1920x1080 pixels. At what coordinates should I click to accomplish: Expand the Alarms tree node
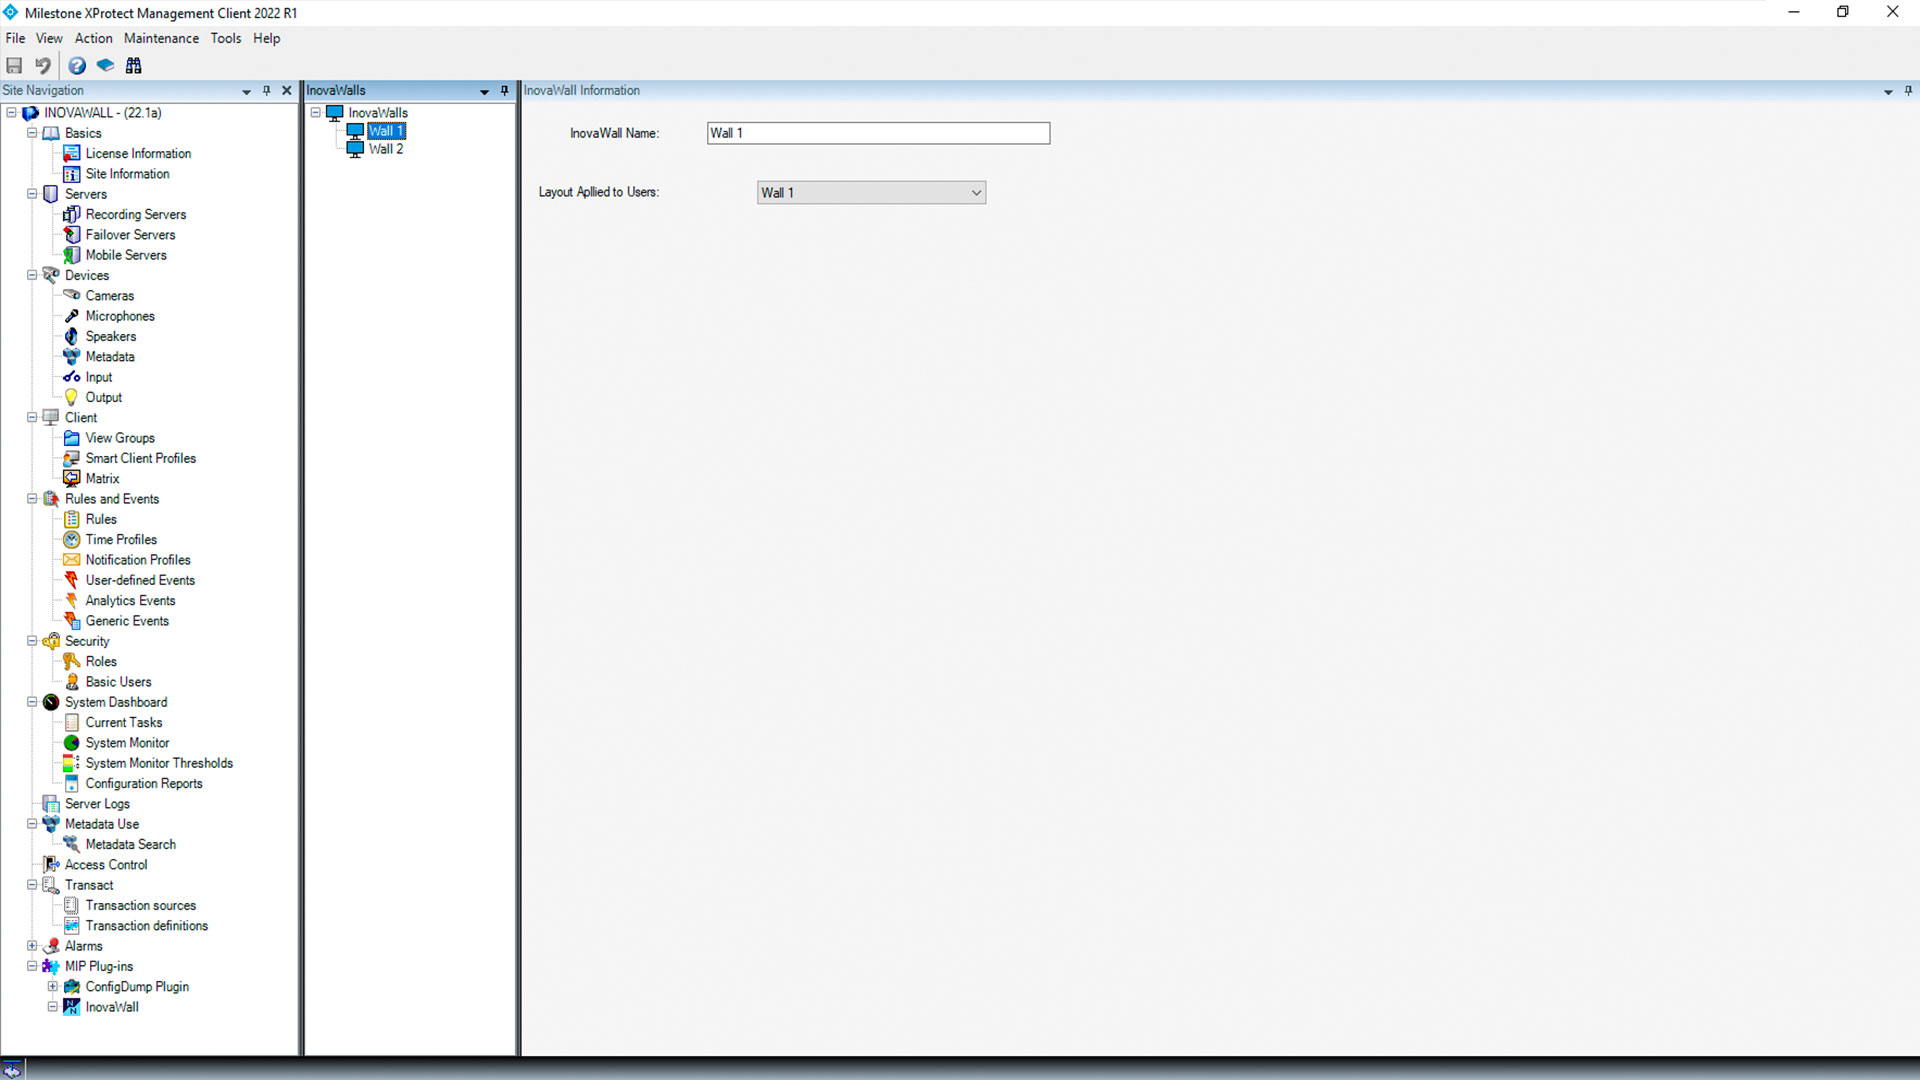coord(32,946)
